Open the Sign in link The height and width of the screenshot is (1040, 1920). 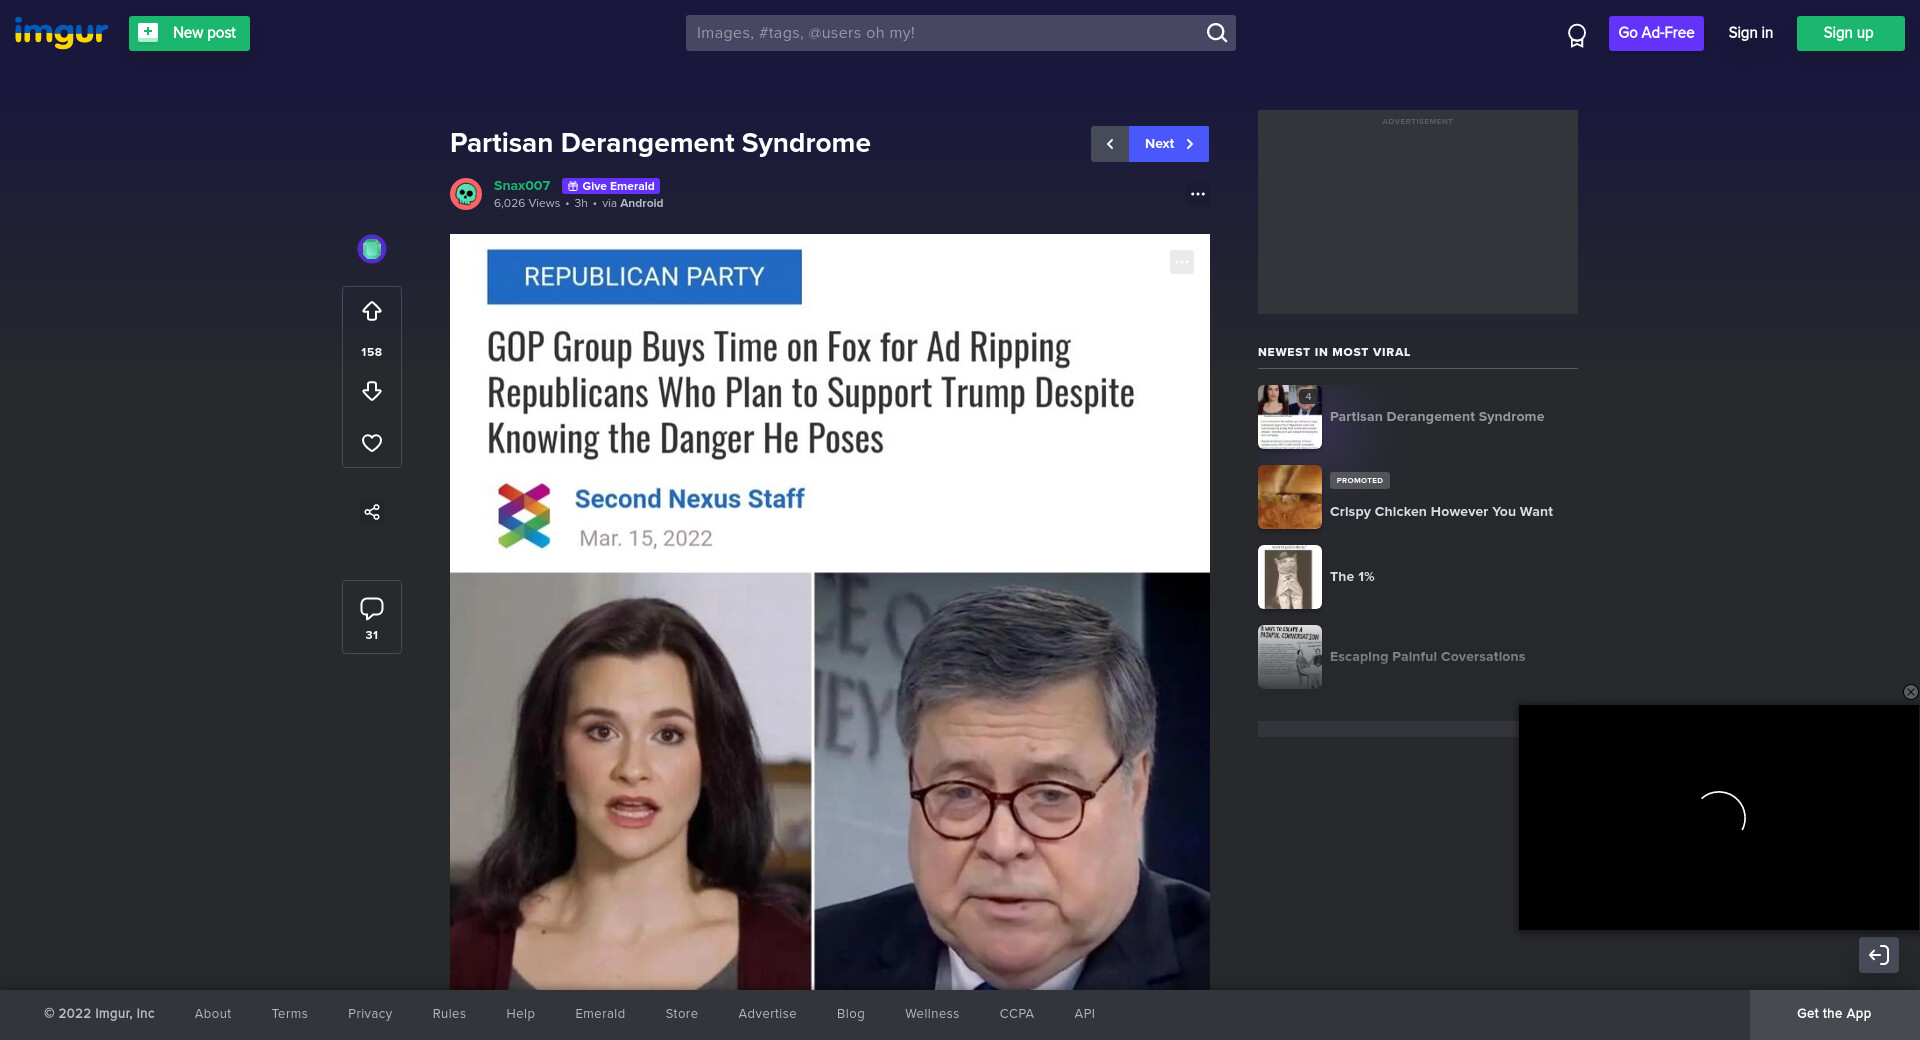[x=1750, y=33]
